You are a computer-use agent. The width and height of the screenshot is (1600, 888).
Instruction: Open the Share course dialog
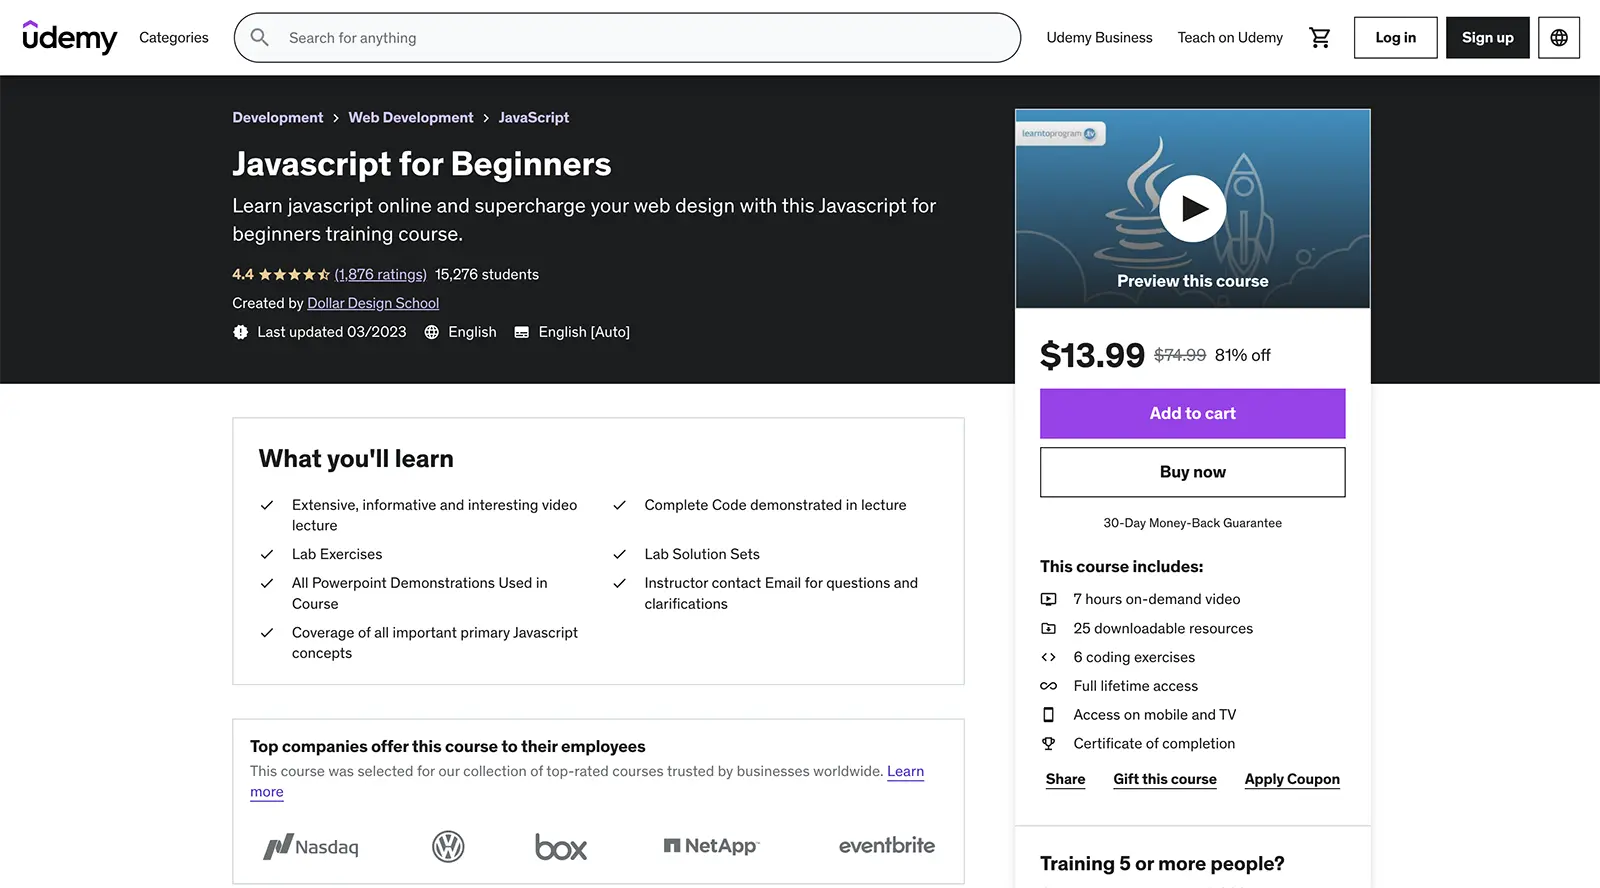pos(1065,780)
